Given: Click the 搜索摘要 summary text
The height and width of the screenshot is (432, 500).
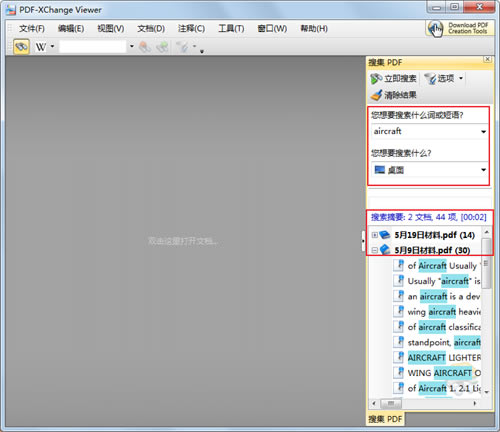Looking at the screenshot, I should pos(429,217).
